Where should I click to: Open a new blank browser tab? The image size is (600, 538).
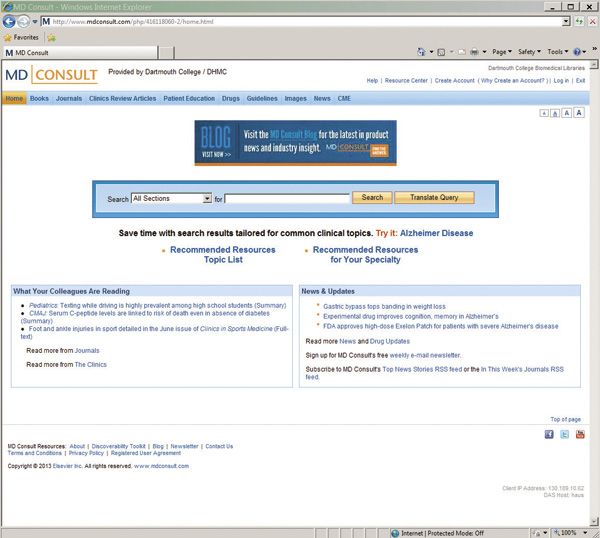166,53
